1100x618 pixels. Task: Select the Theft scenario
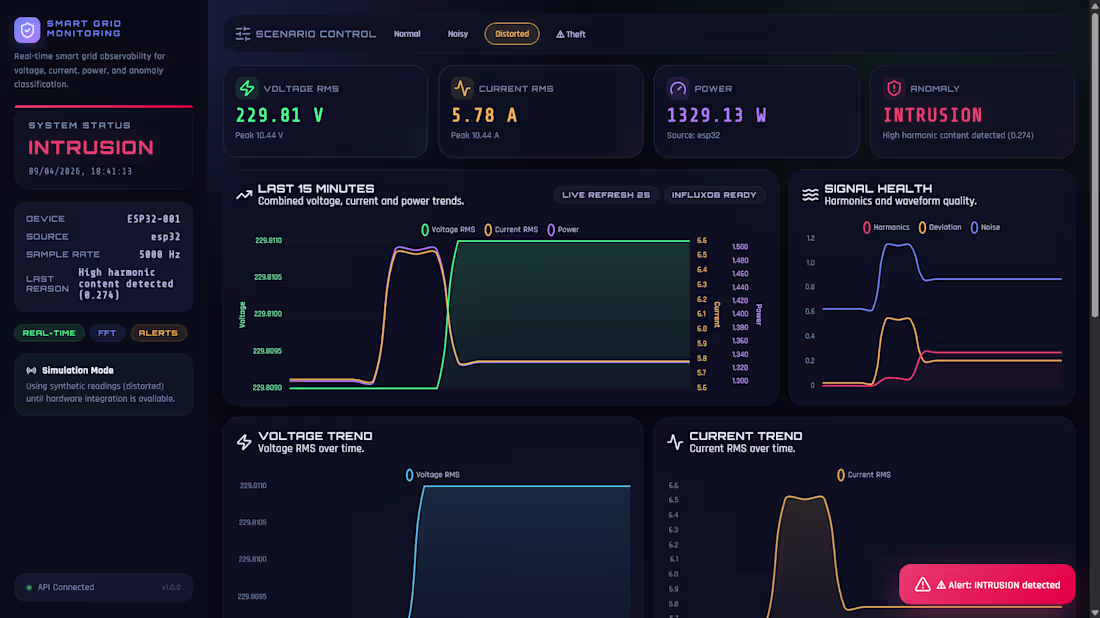[x=571, y=34]
